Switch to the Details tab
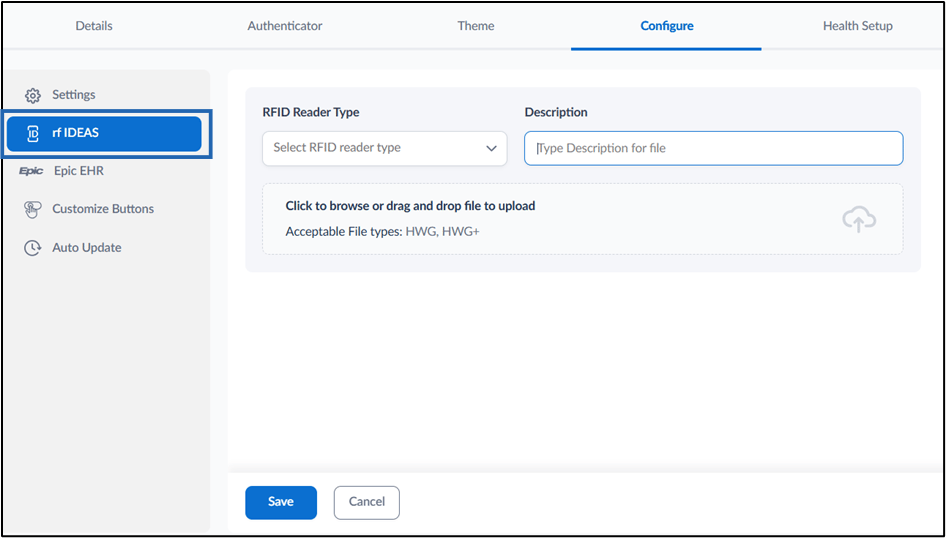Image resolution: width=946 pixels, height=538 pixels. point(94,26)
